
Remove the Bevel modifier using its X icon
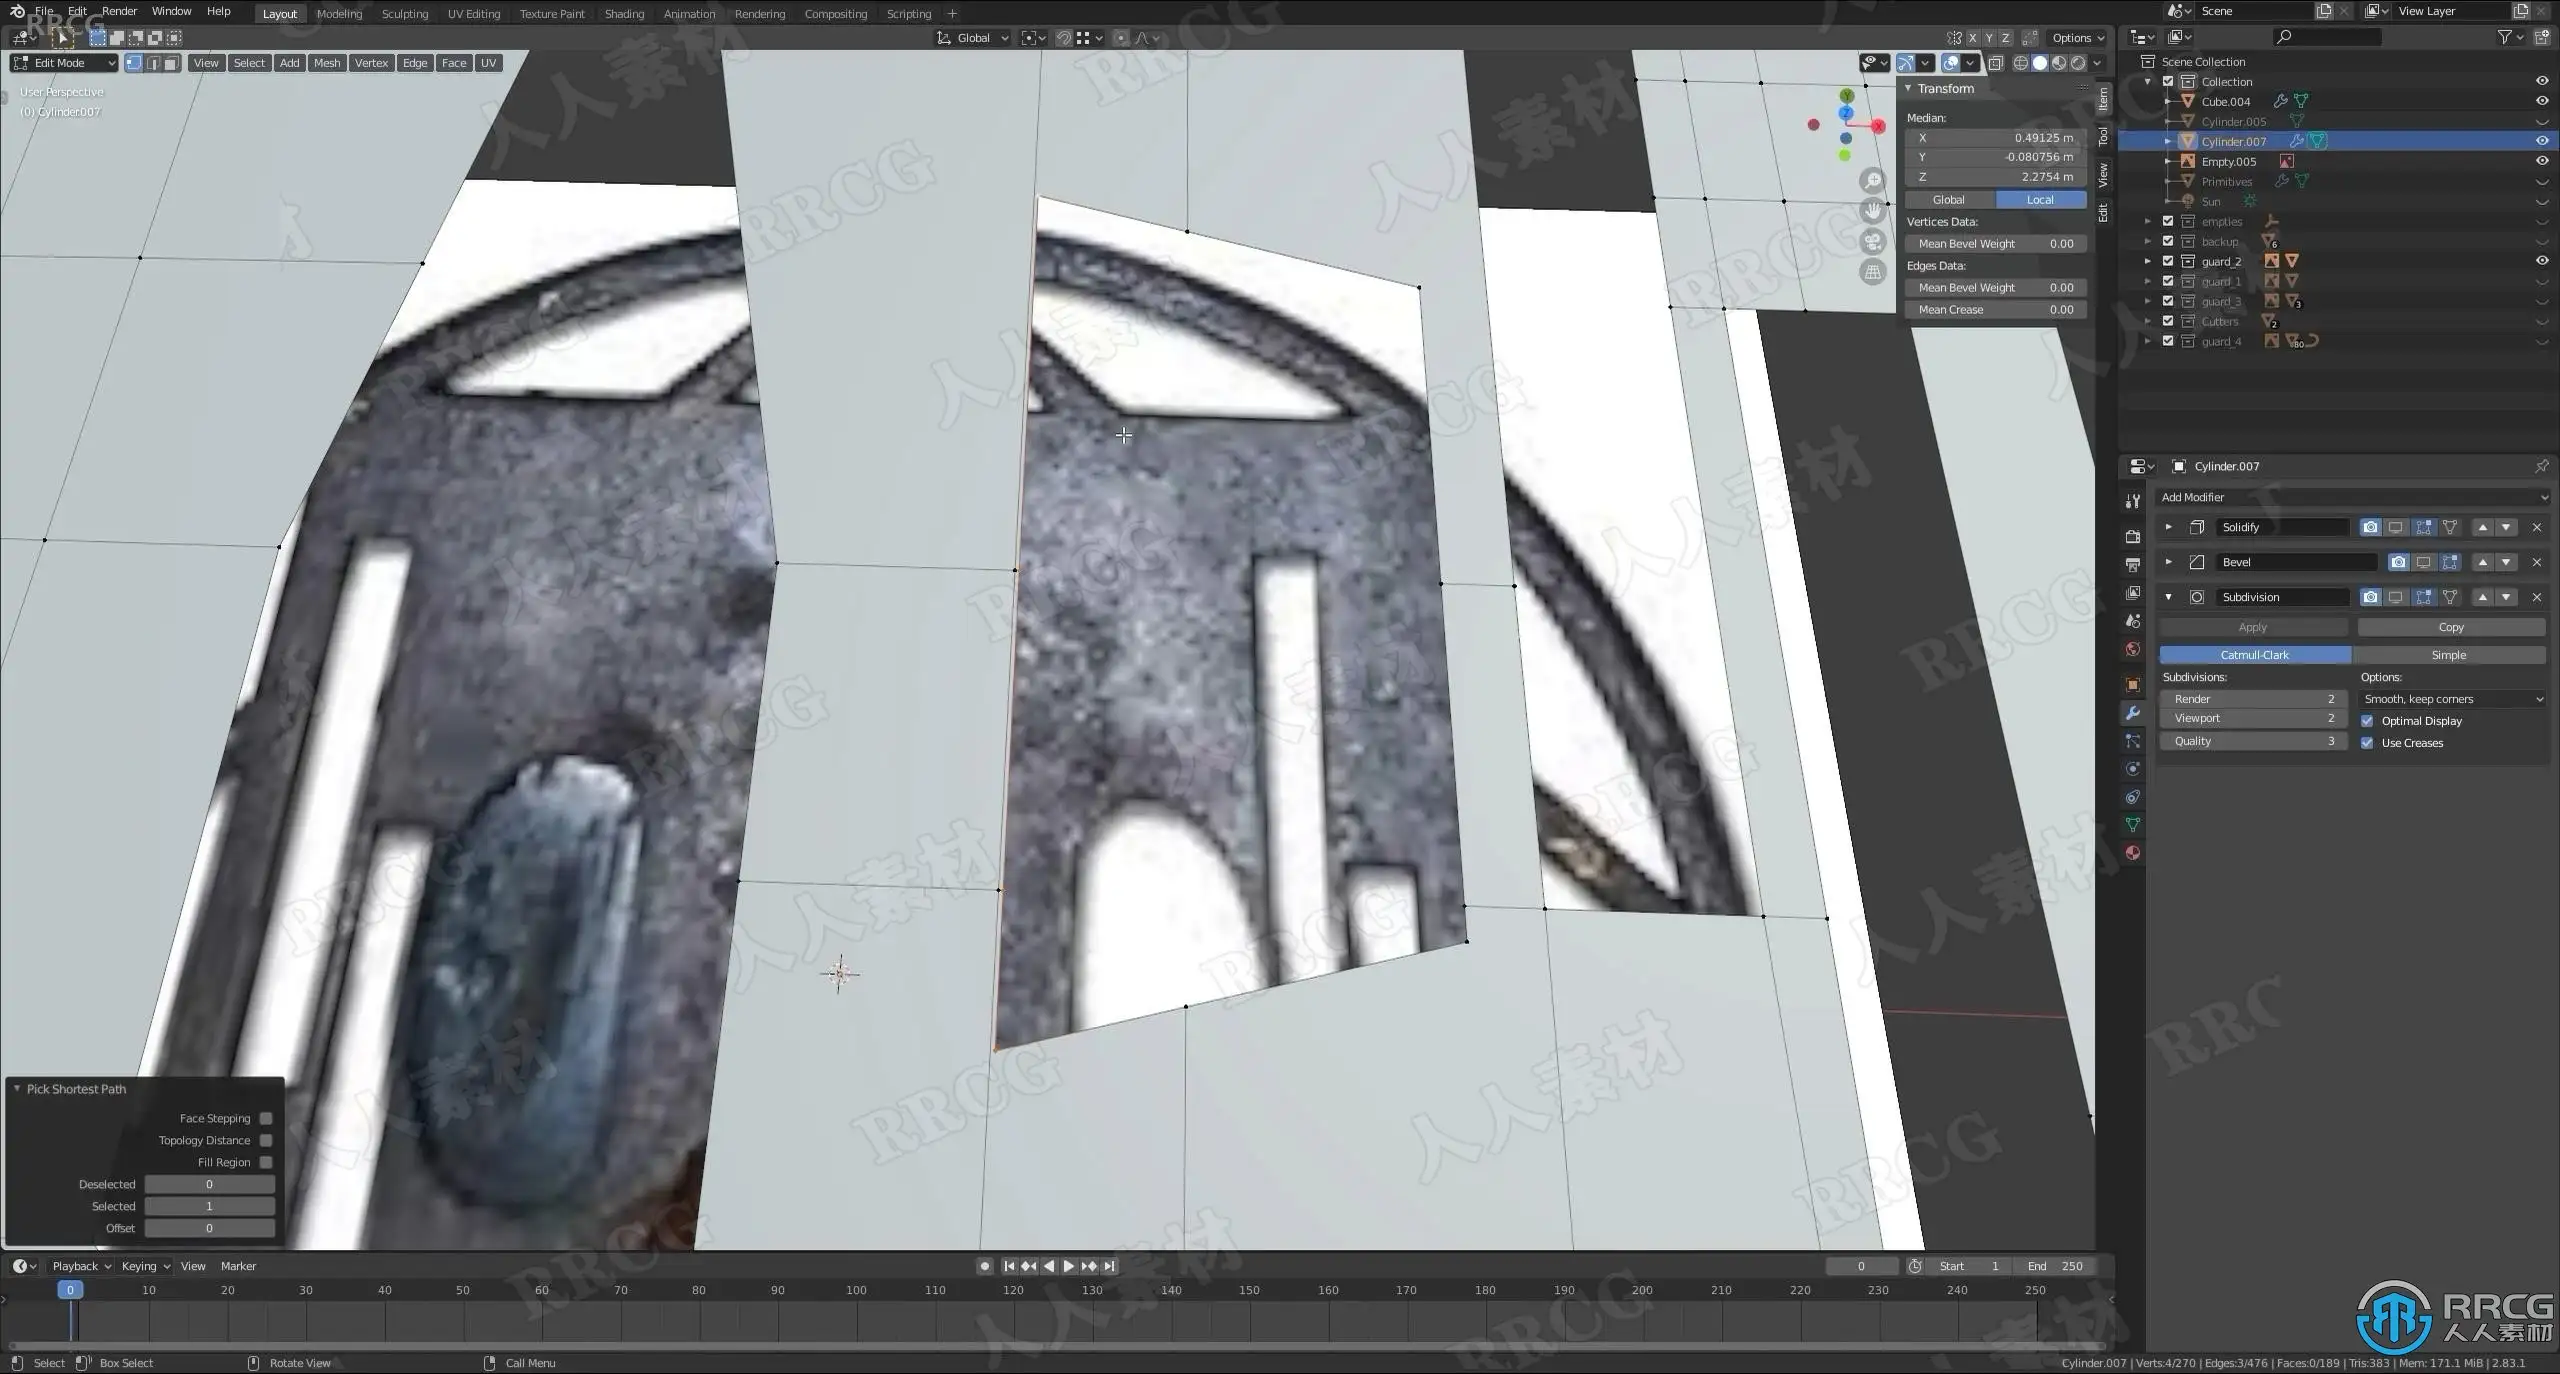(2536, 562)
